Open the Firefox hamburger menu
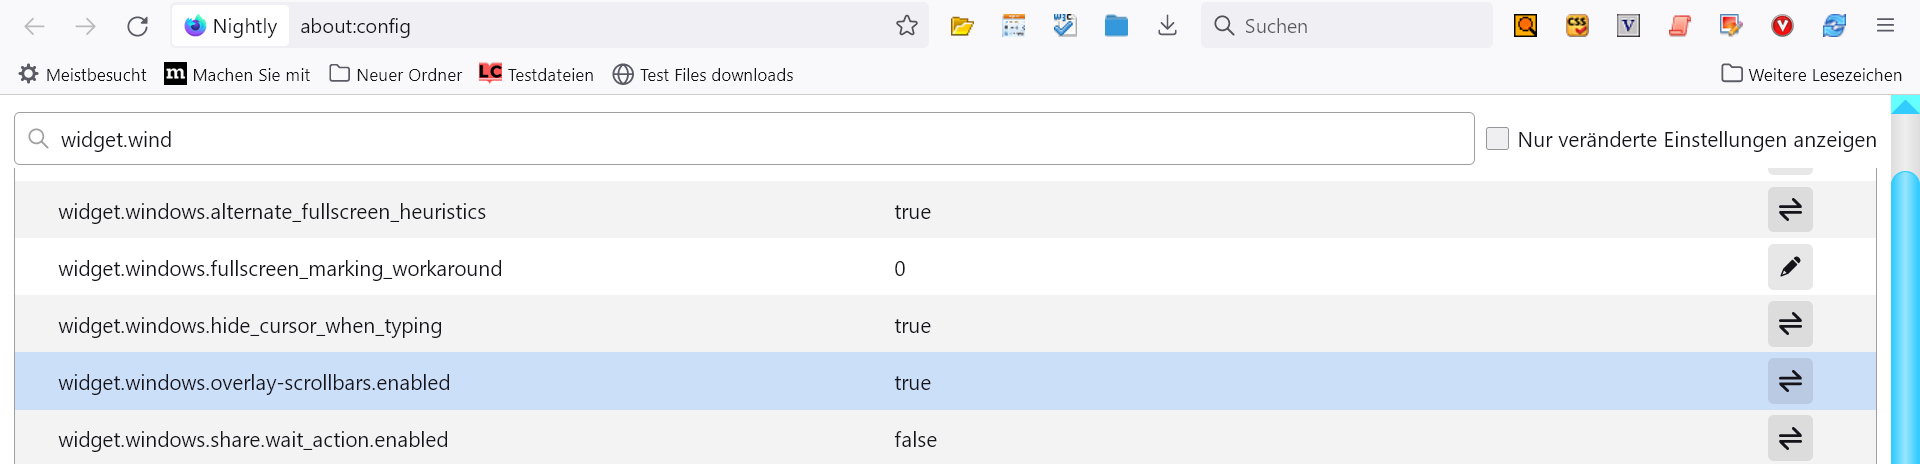 pos(1885,26)
